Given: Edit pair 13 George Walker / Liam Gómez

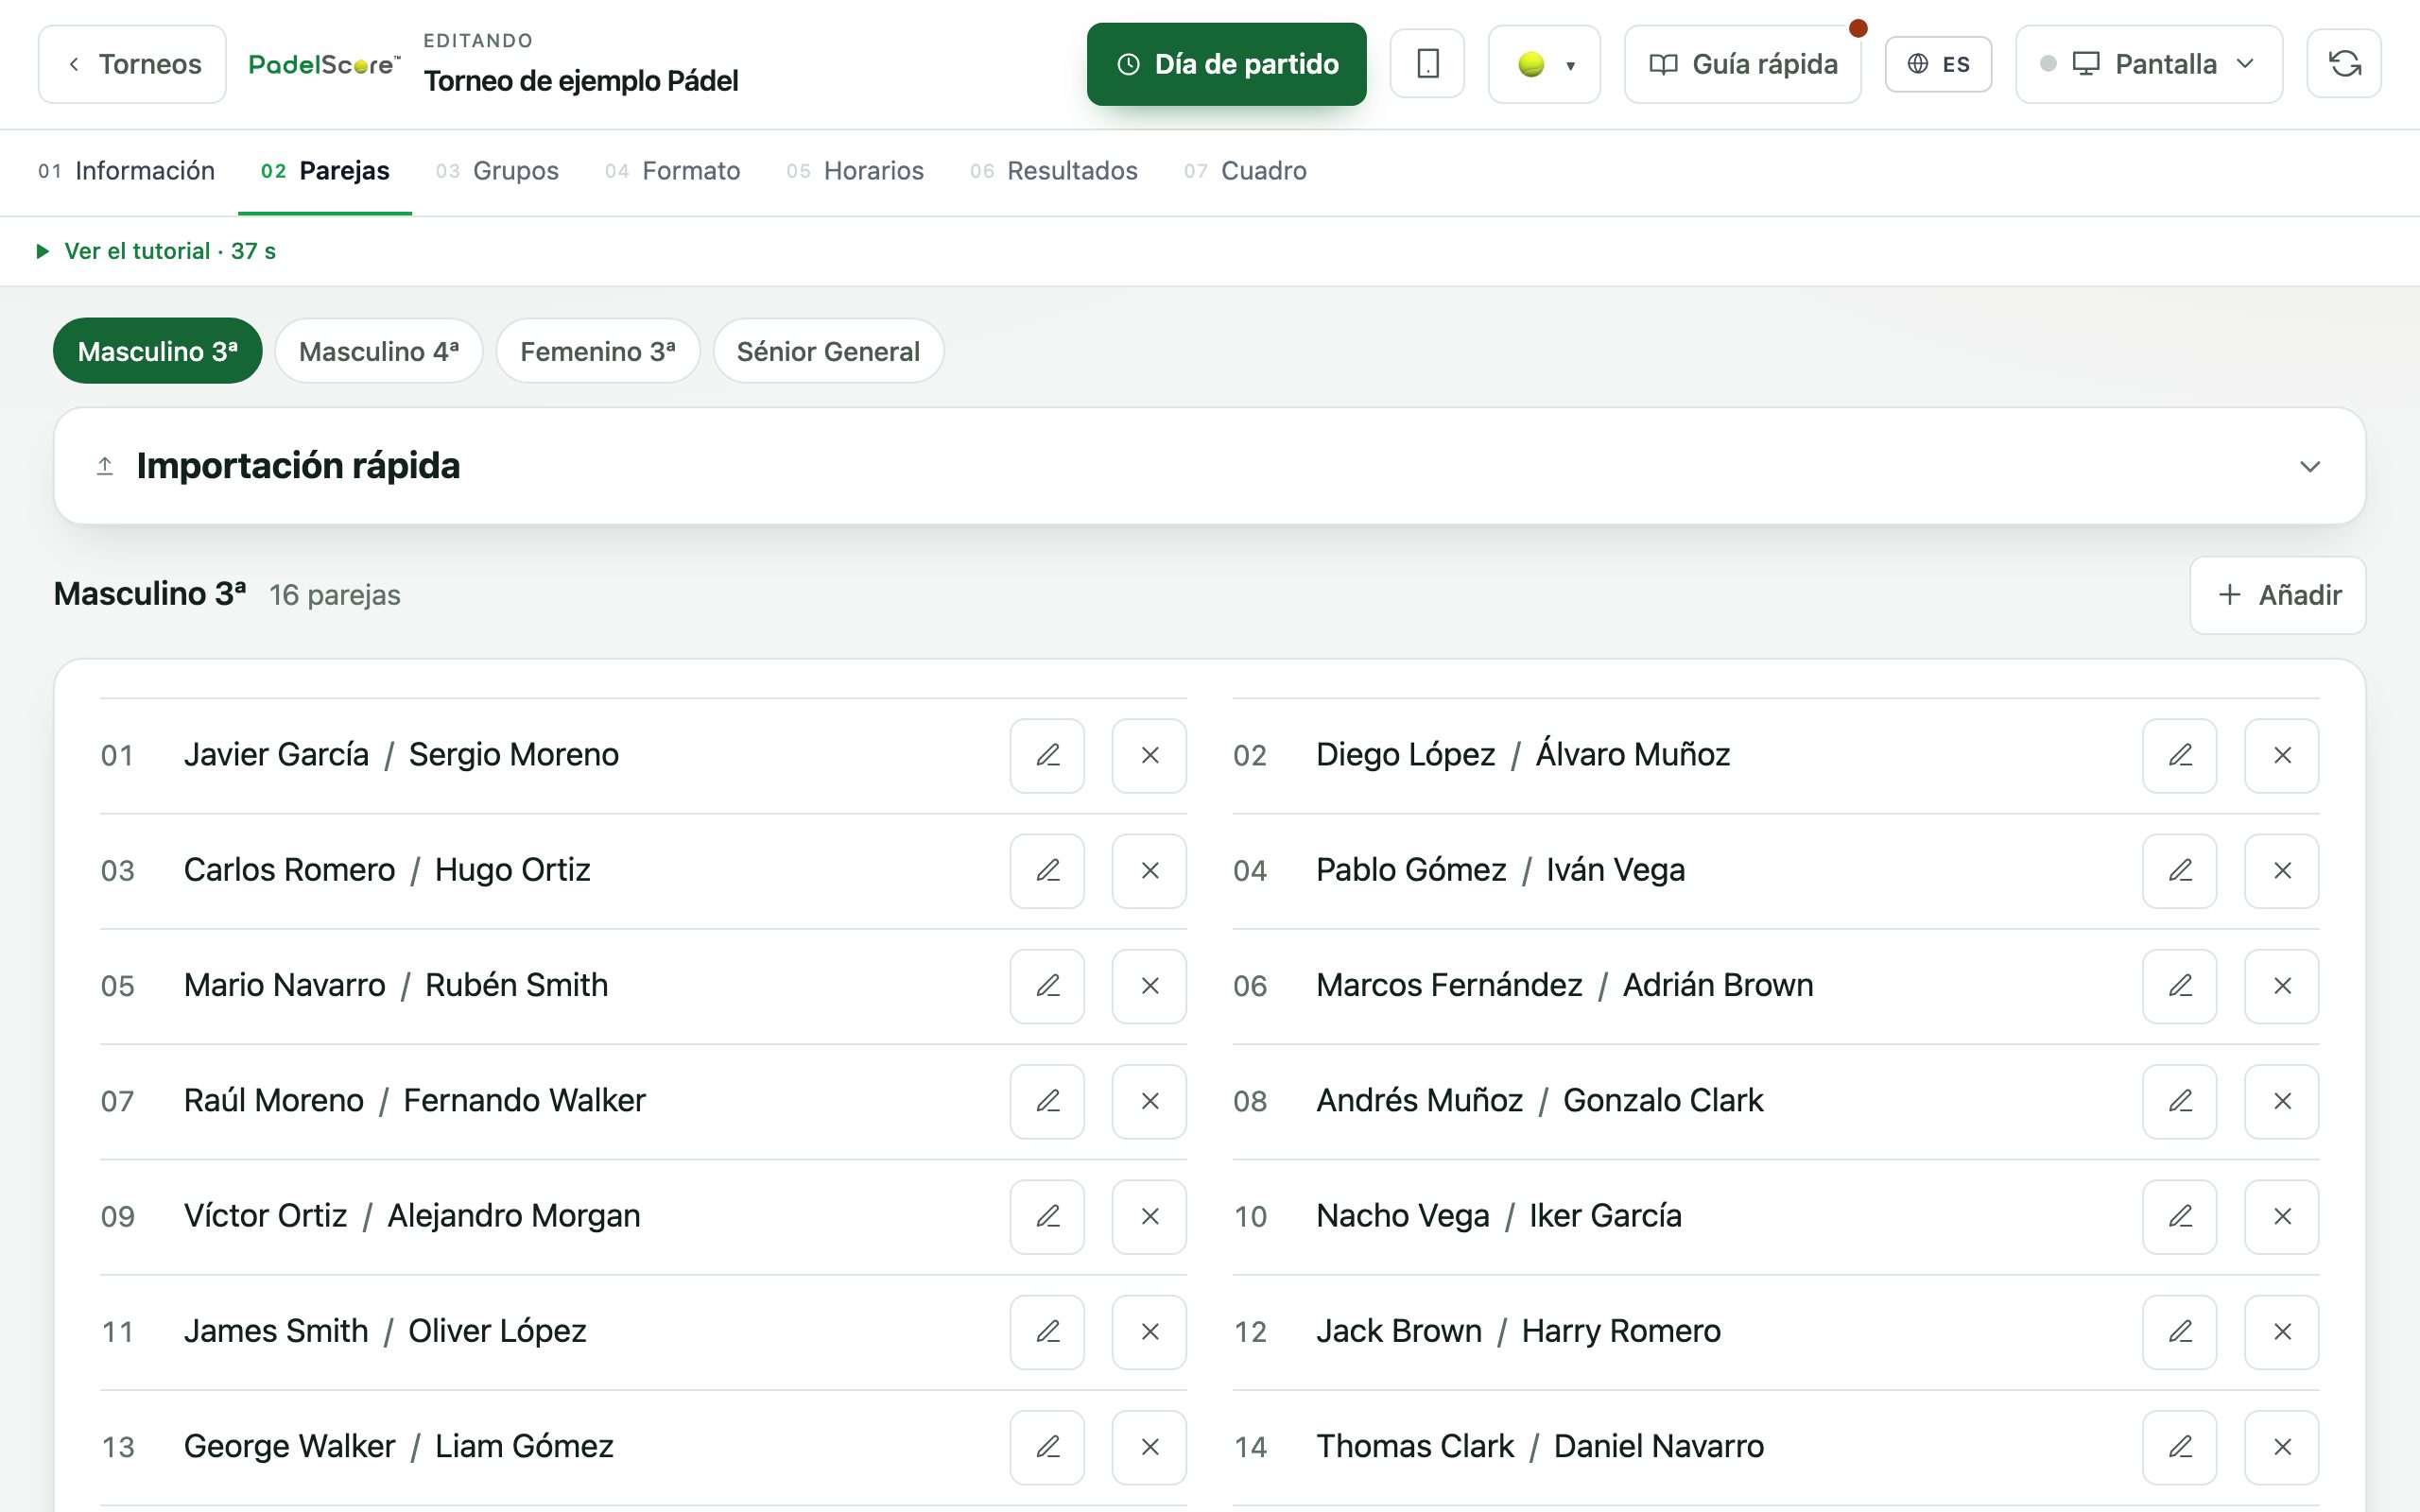Looking at the screenshot, I should (1047, 1447).
